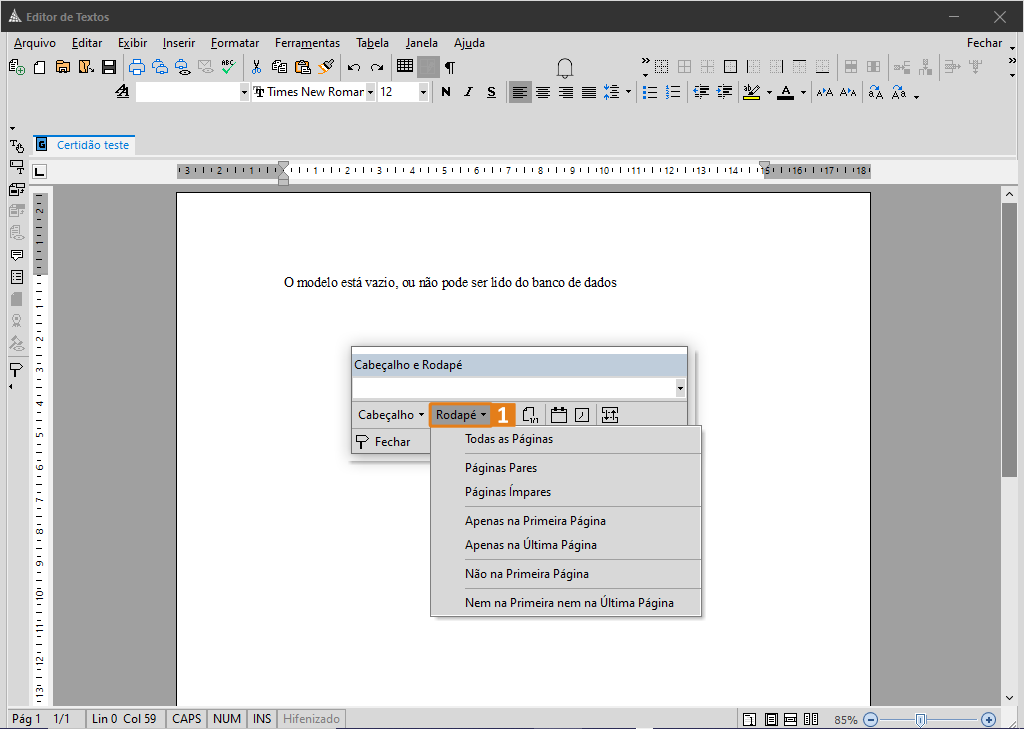The height and width of the screenshot is (729, 1024).
Task: Click the vertical scrollbar thumb
Action: pyautogui.click(x=1009, y=340)
